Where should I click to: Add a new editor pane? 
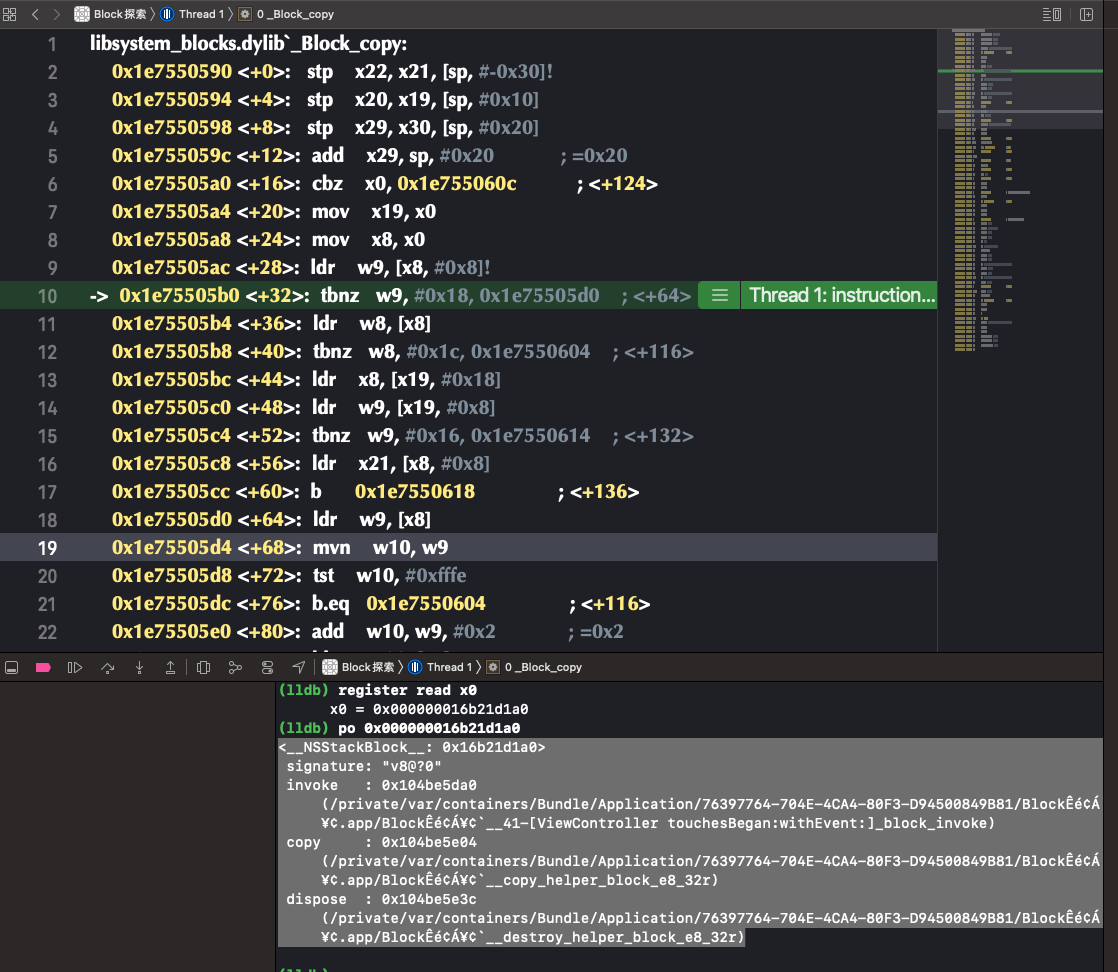[1087, 14]
